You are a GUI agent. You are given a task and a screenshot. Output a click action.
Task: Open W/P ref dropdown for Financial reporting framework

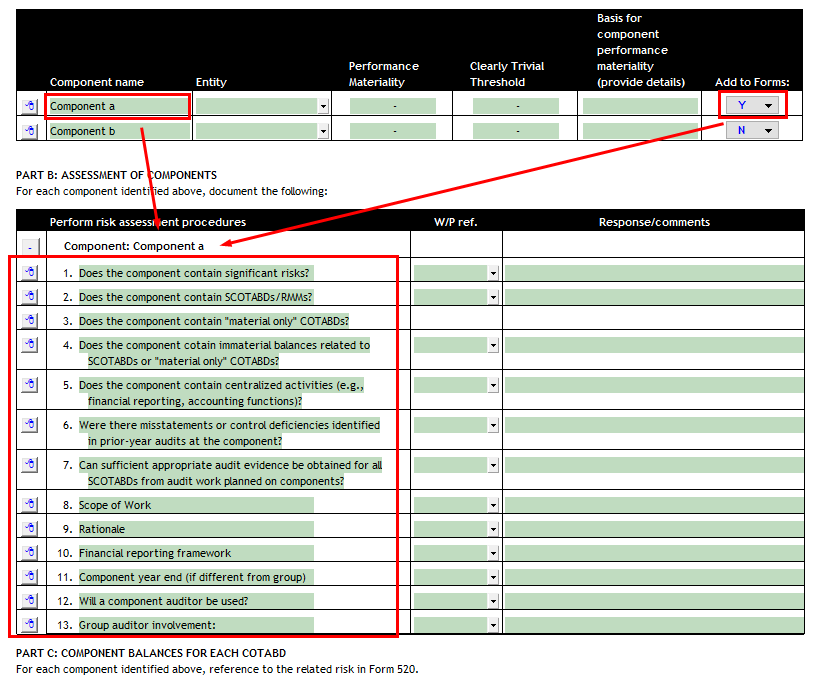coord(493,553)
